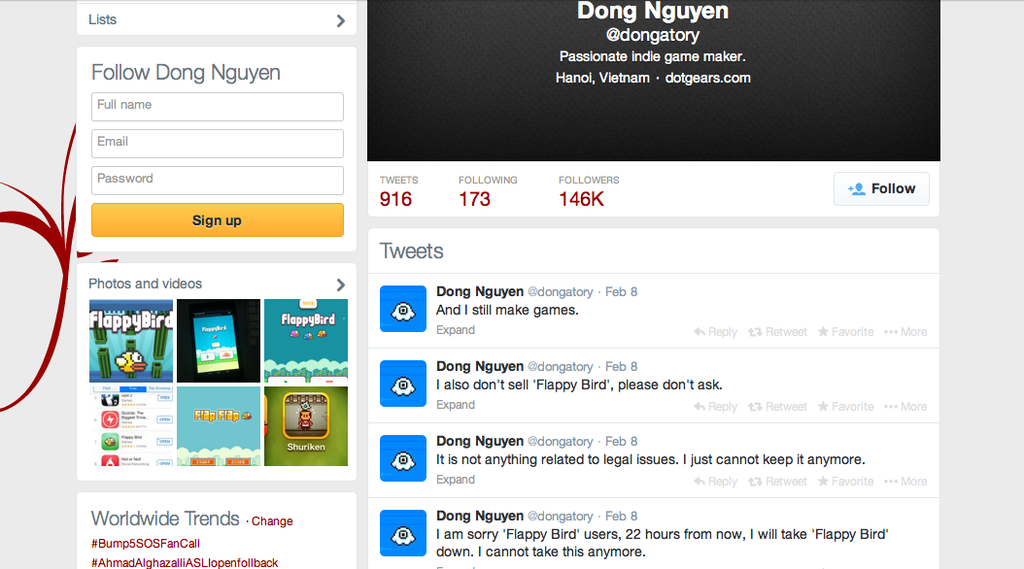This screenshot has height=569, width=1024.
Task: Click Change link beside Worldwide Trends
Action: pyautogui.click(x=272, y=521)
